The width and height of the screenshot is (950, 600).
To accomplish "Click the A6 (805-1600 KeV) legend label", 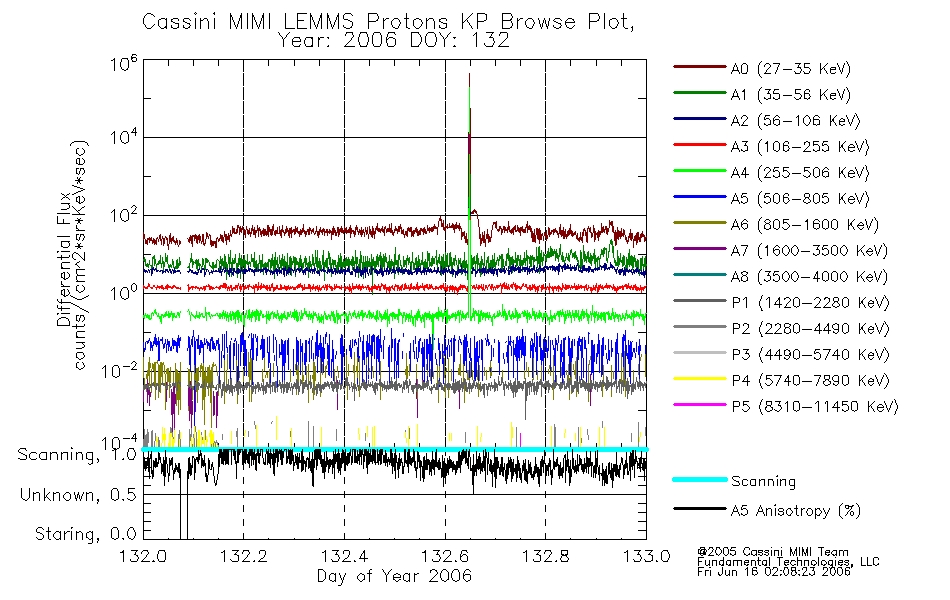I will click(x=805, y=225).
